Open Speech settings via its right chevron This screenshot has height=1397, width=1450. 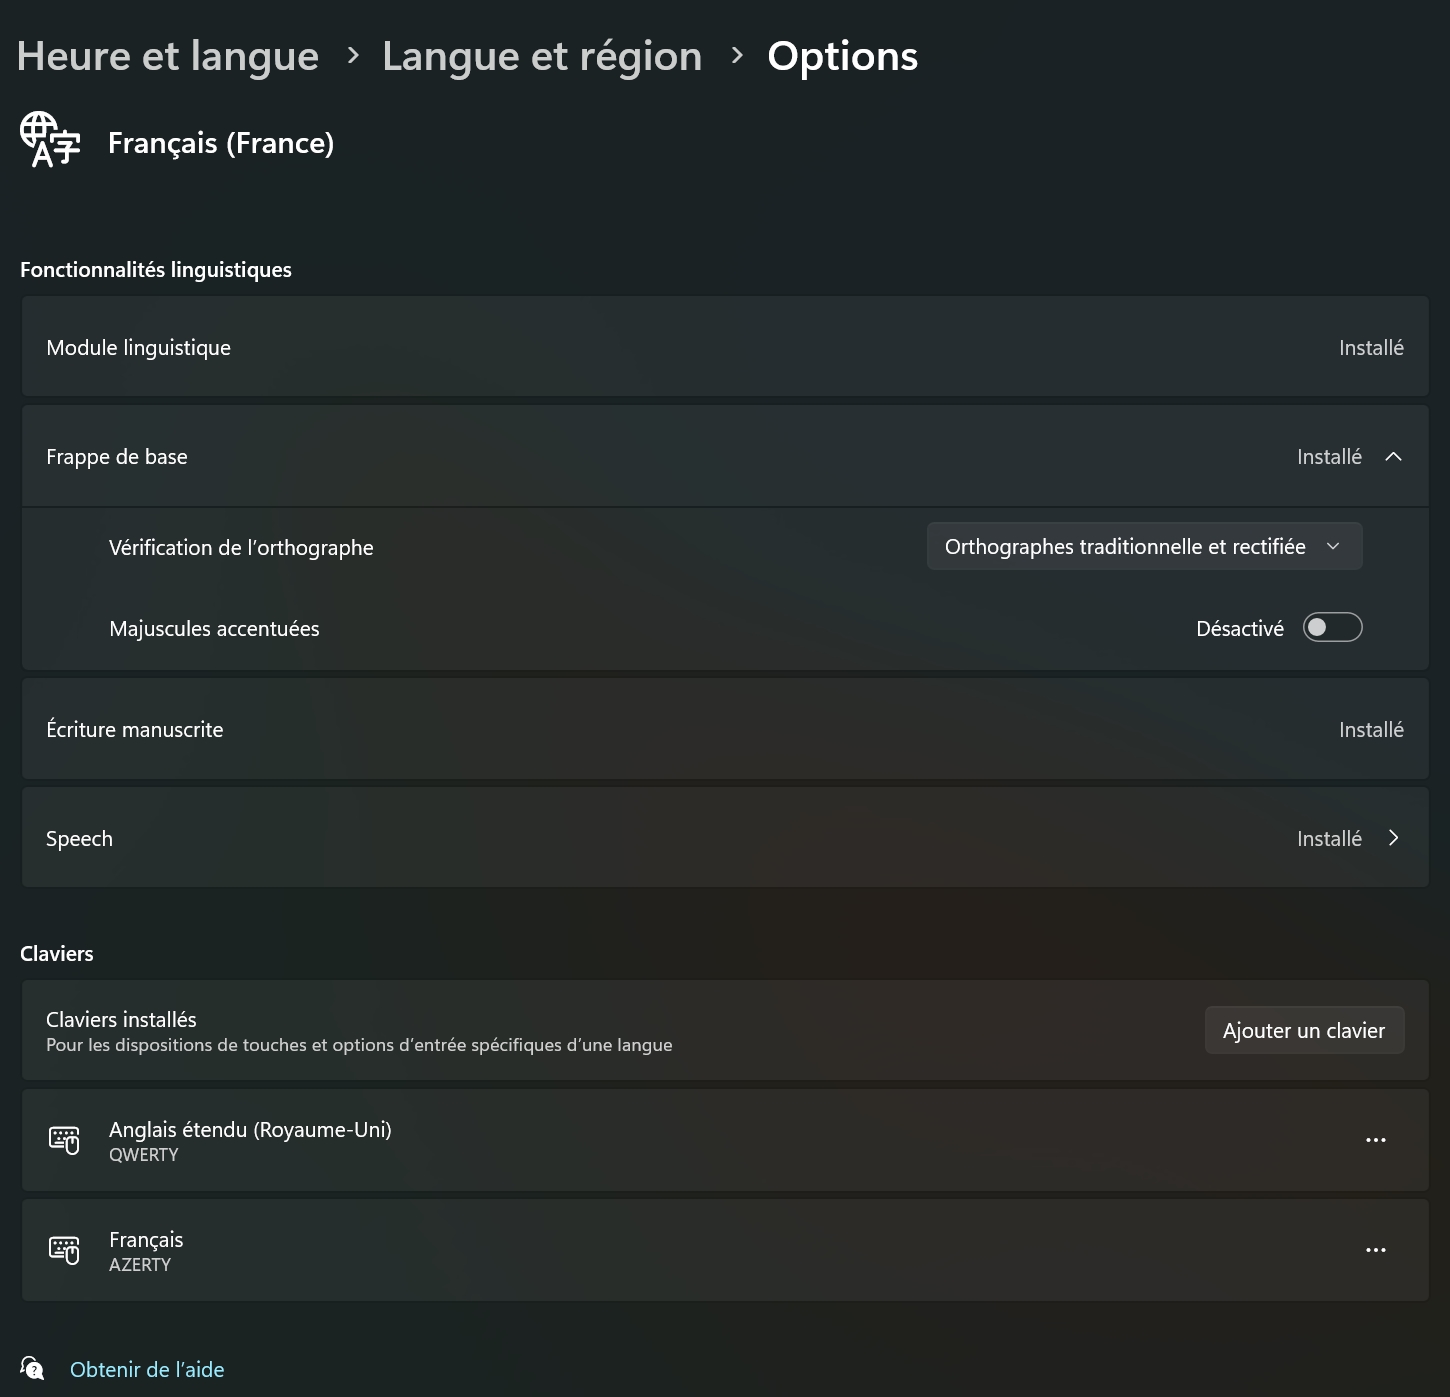1393,838
